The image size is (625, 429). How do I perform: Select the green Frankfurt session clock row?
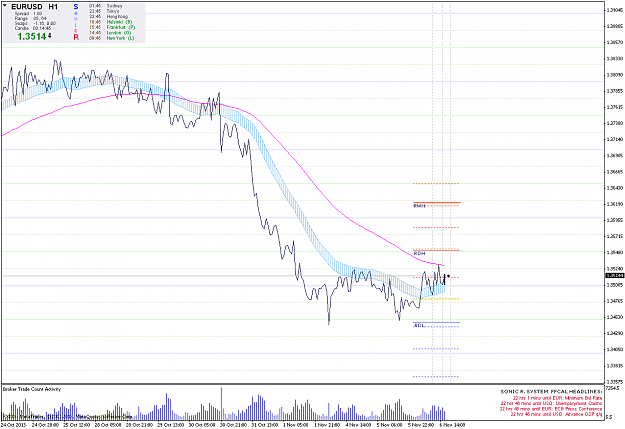point(112,27)
